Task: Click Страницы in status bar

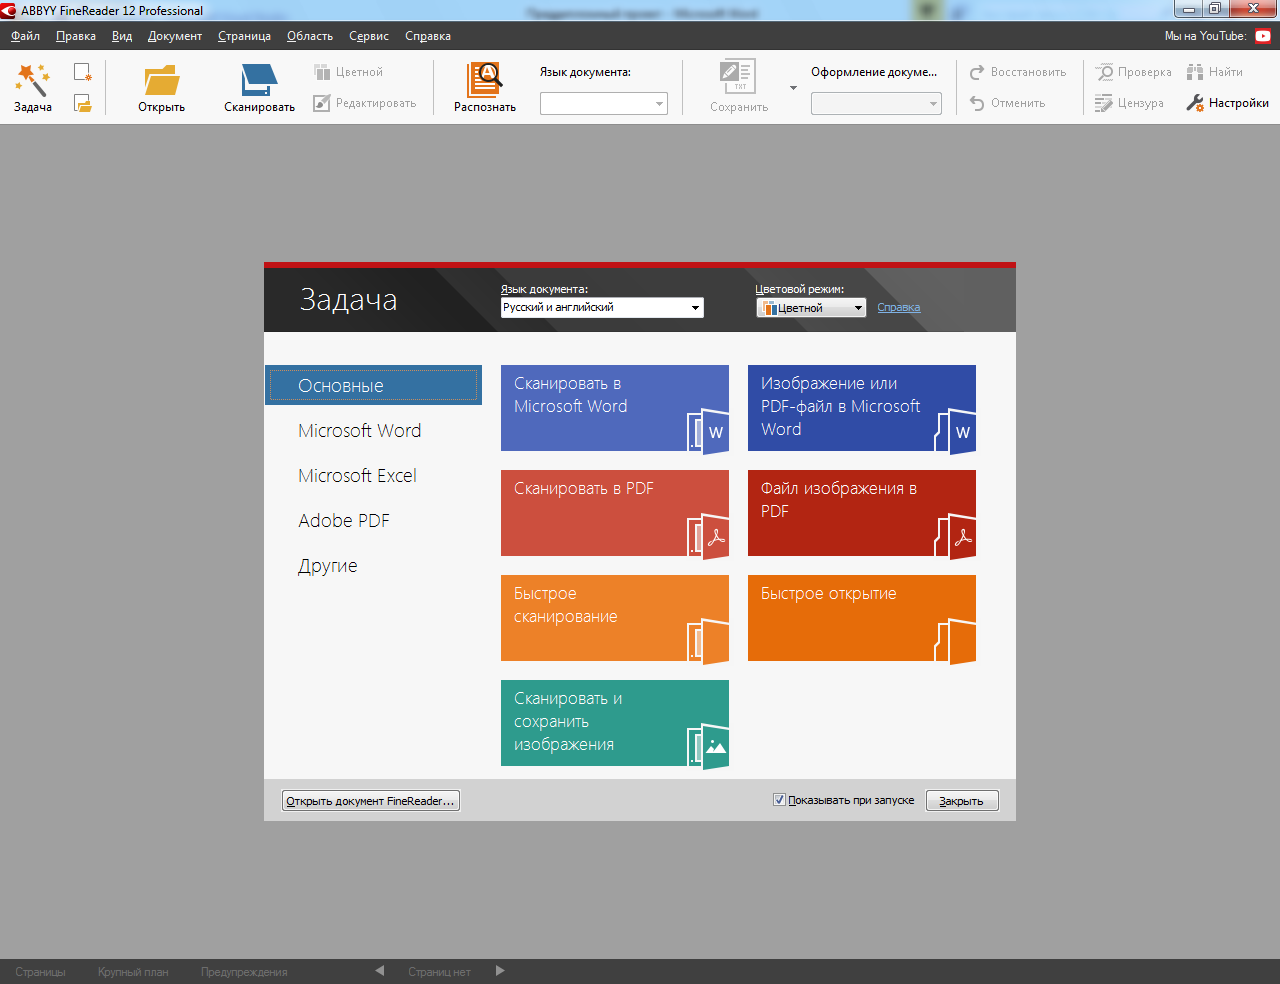Action: pos(41,972)
